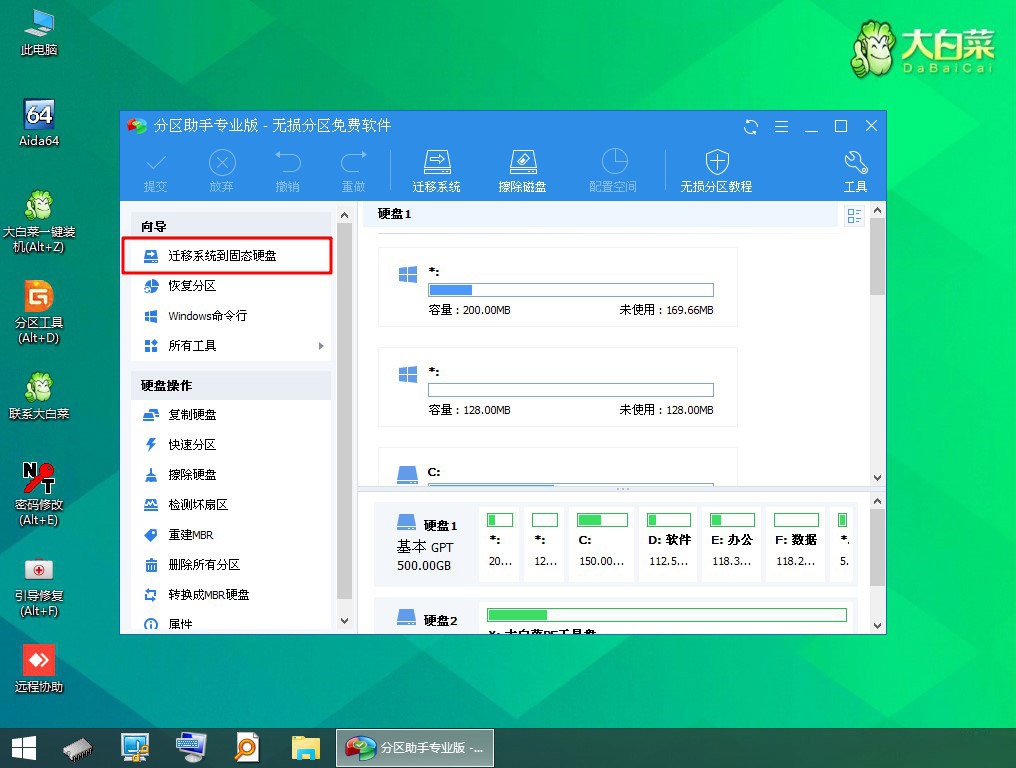Open the 无损分区教程 shield icon
This screenshot has height=768, width=1016.
click(715, 169)
